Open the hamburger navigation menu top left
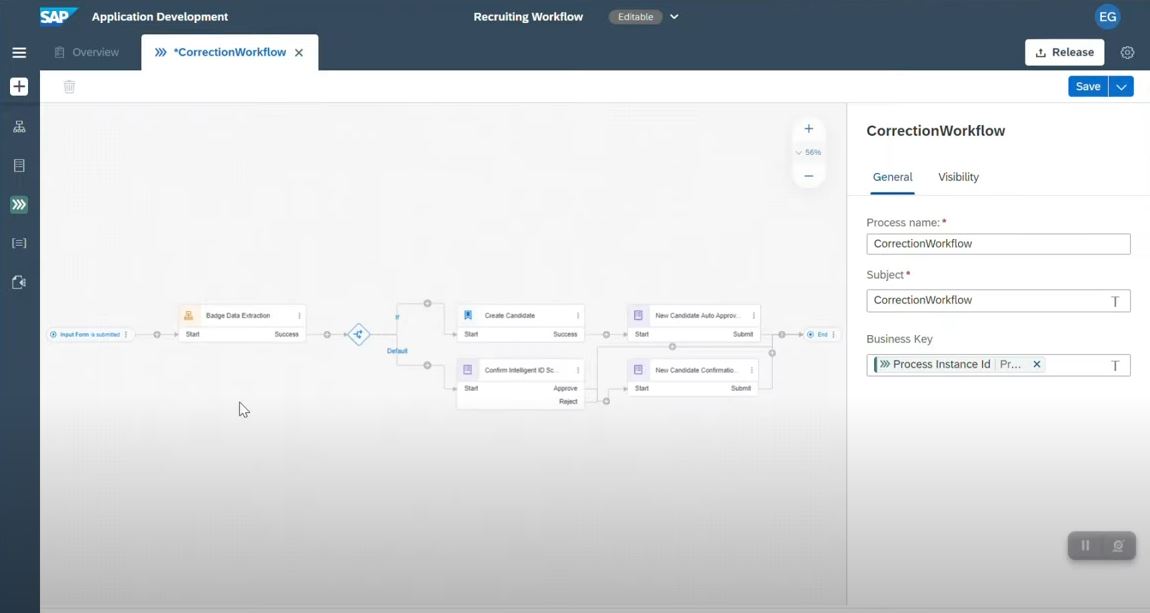Screen dimensions: 1150x613 pyautogui.click(x=18, y=51)
